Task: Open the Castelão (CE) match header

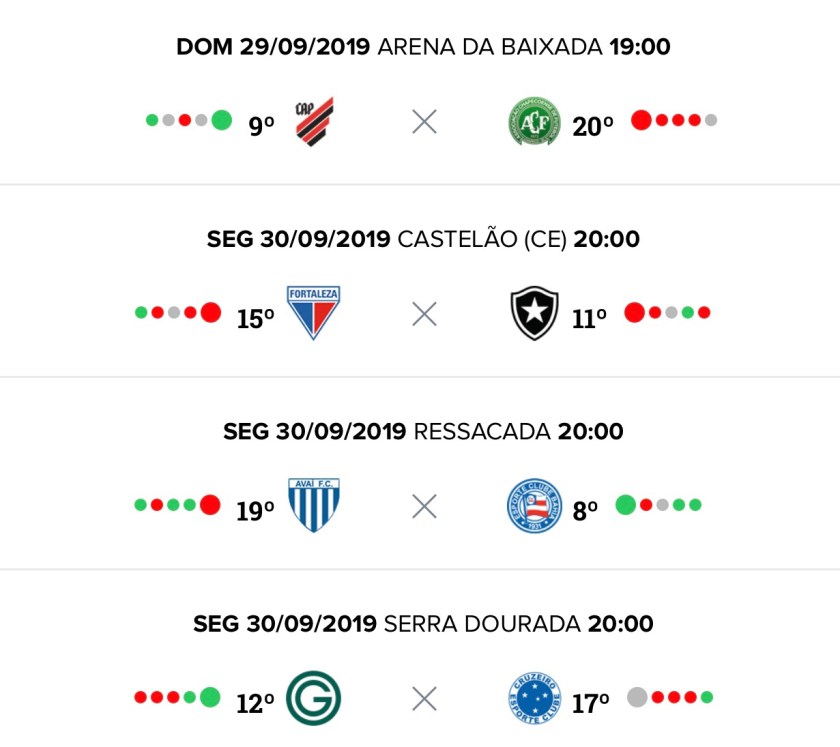Action: 423,240
